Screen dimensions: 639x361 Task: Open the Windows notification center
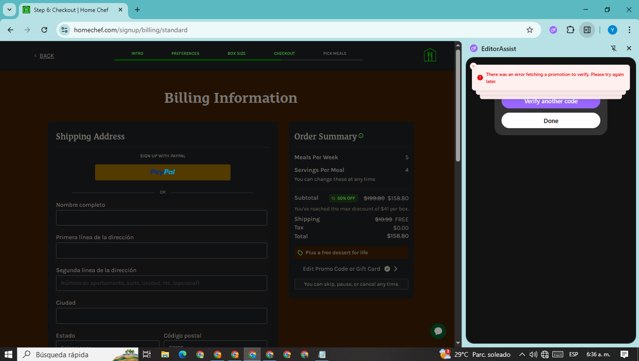(624, 354)
